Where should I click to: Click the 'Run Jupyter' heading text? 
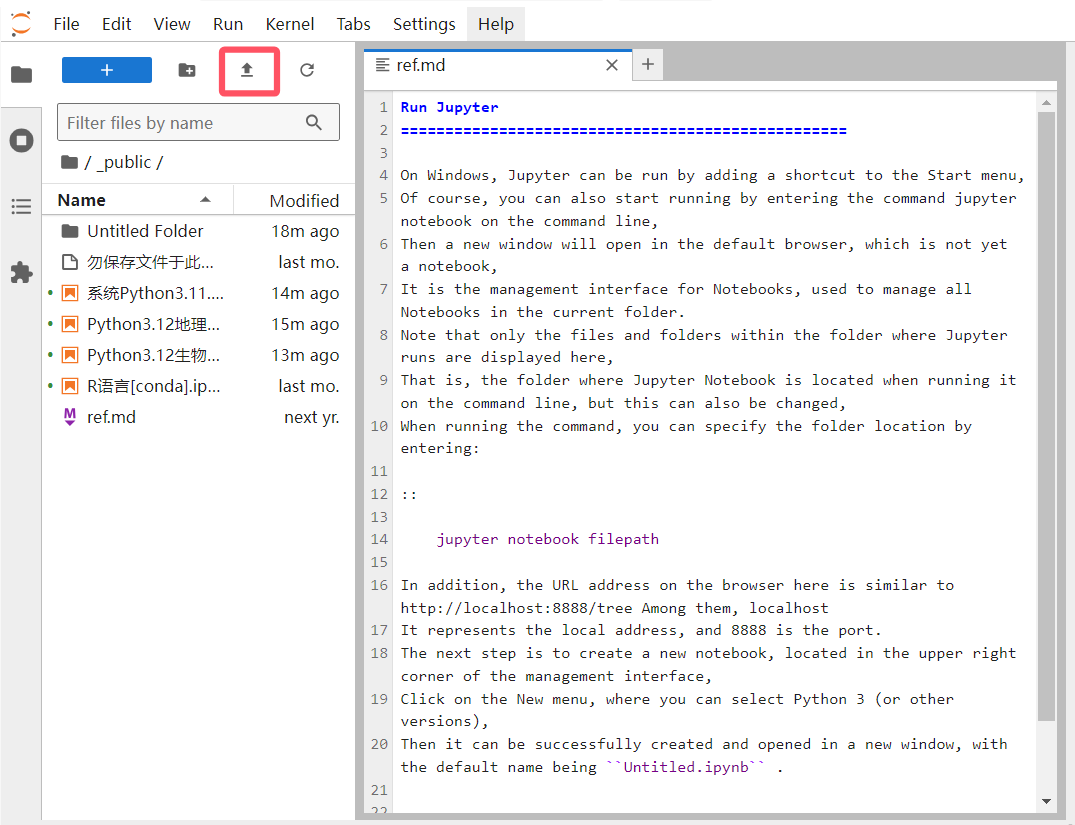(450, 107)
